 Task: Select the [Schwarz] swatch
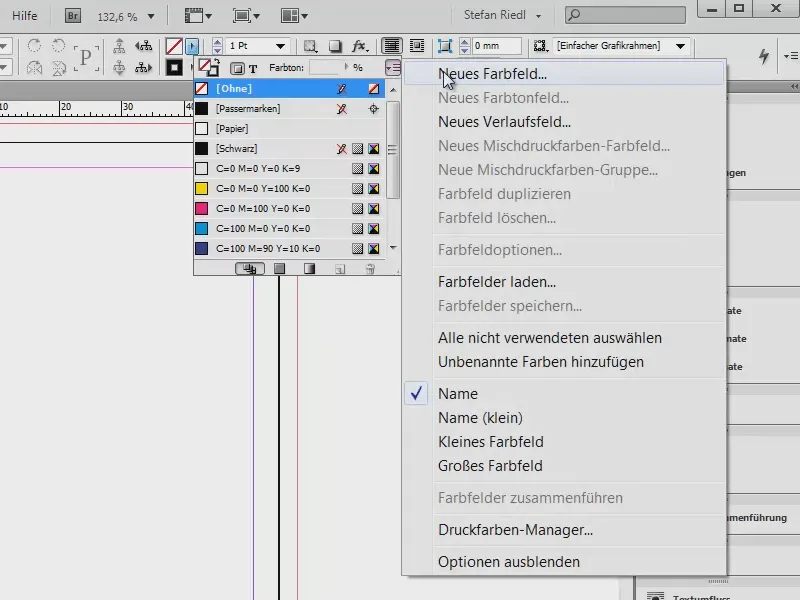click(x=290, y=148)
